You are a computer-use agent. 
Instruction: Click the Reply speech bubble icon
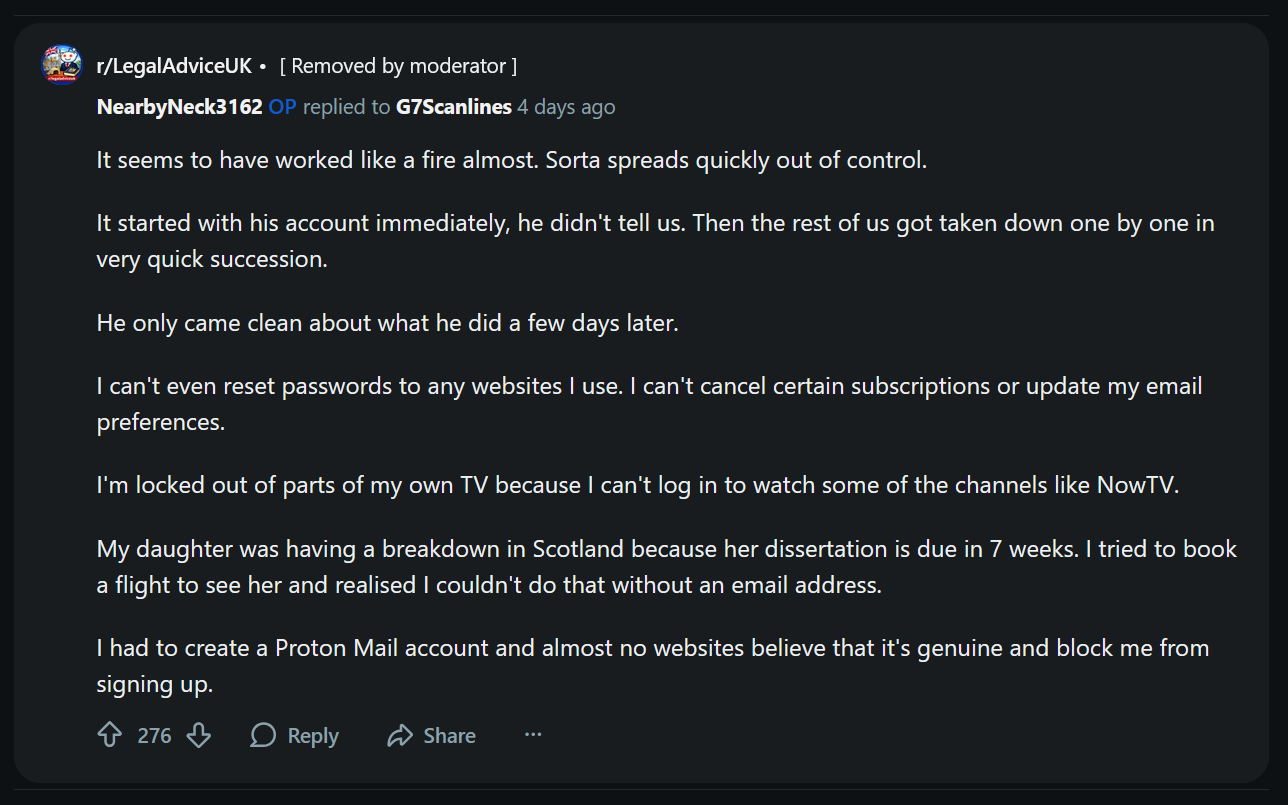click(263, 736)
